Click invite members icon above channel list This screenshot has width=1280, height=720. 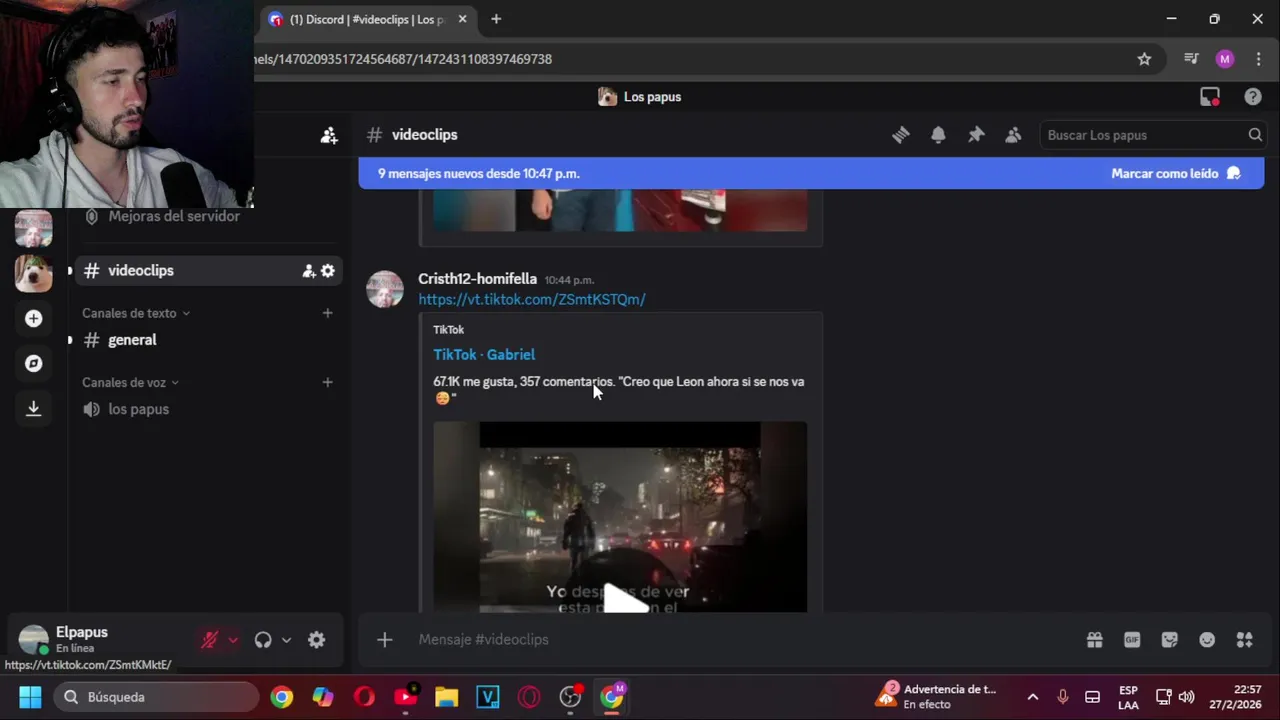[x=329, y=135]
